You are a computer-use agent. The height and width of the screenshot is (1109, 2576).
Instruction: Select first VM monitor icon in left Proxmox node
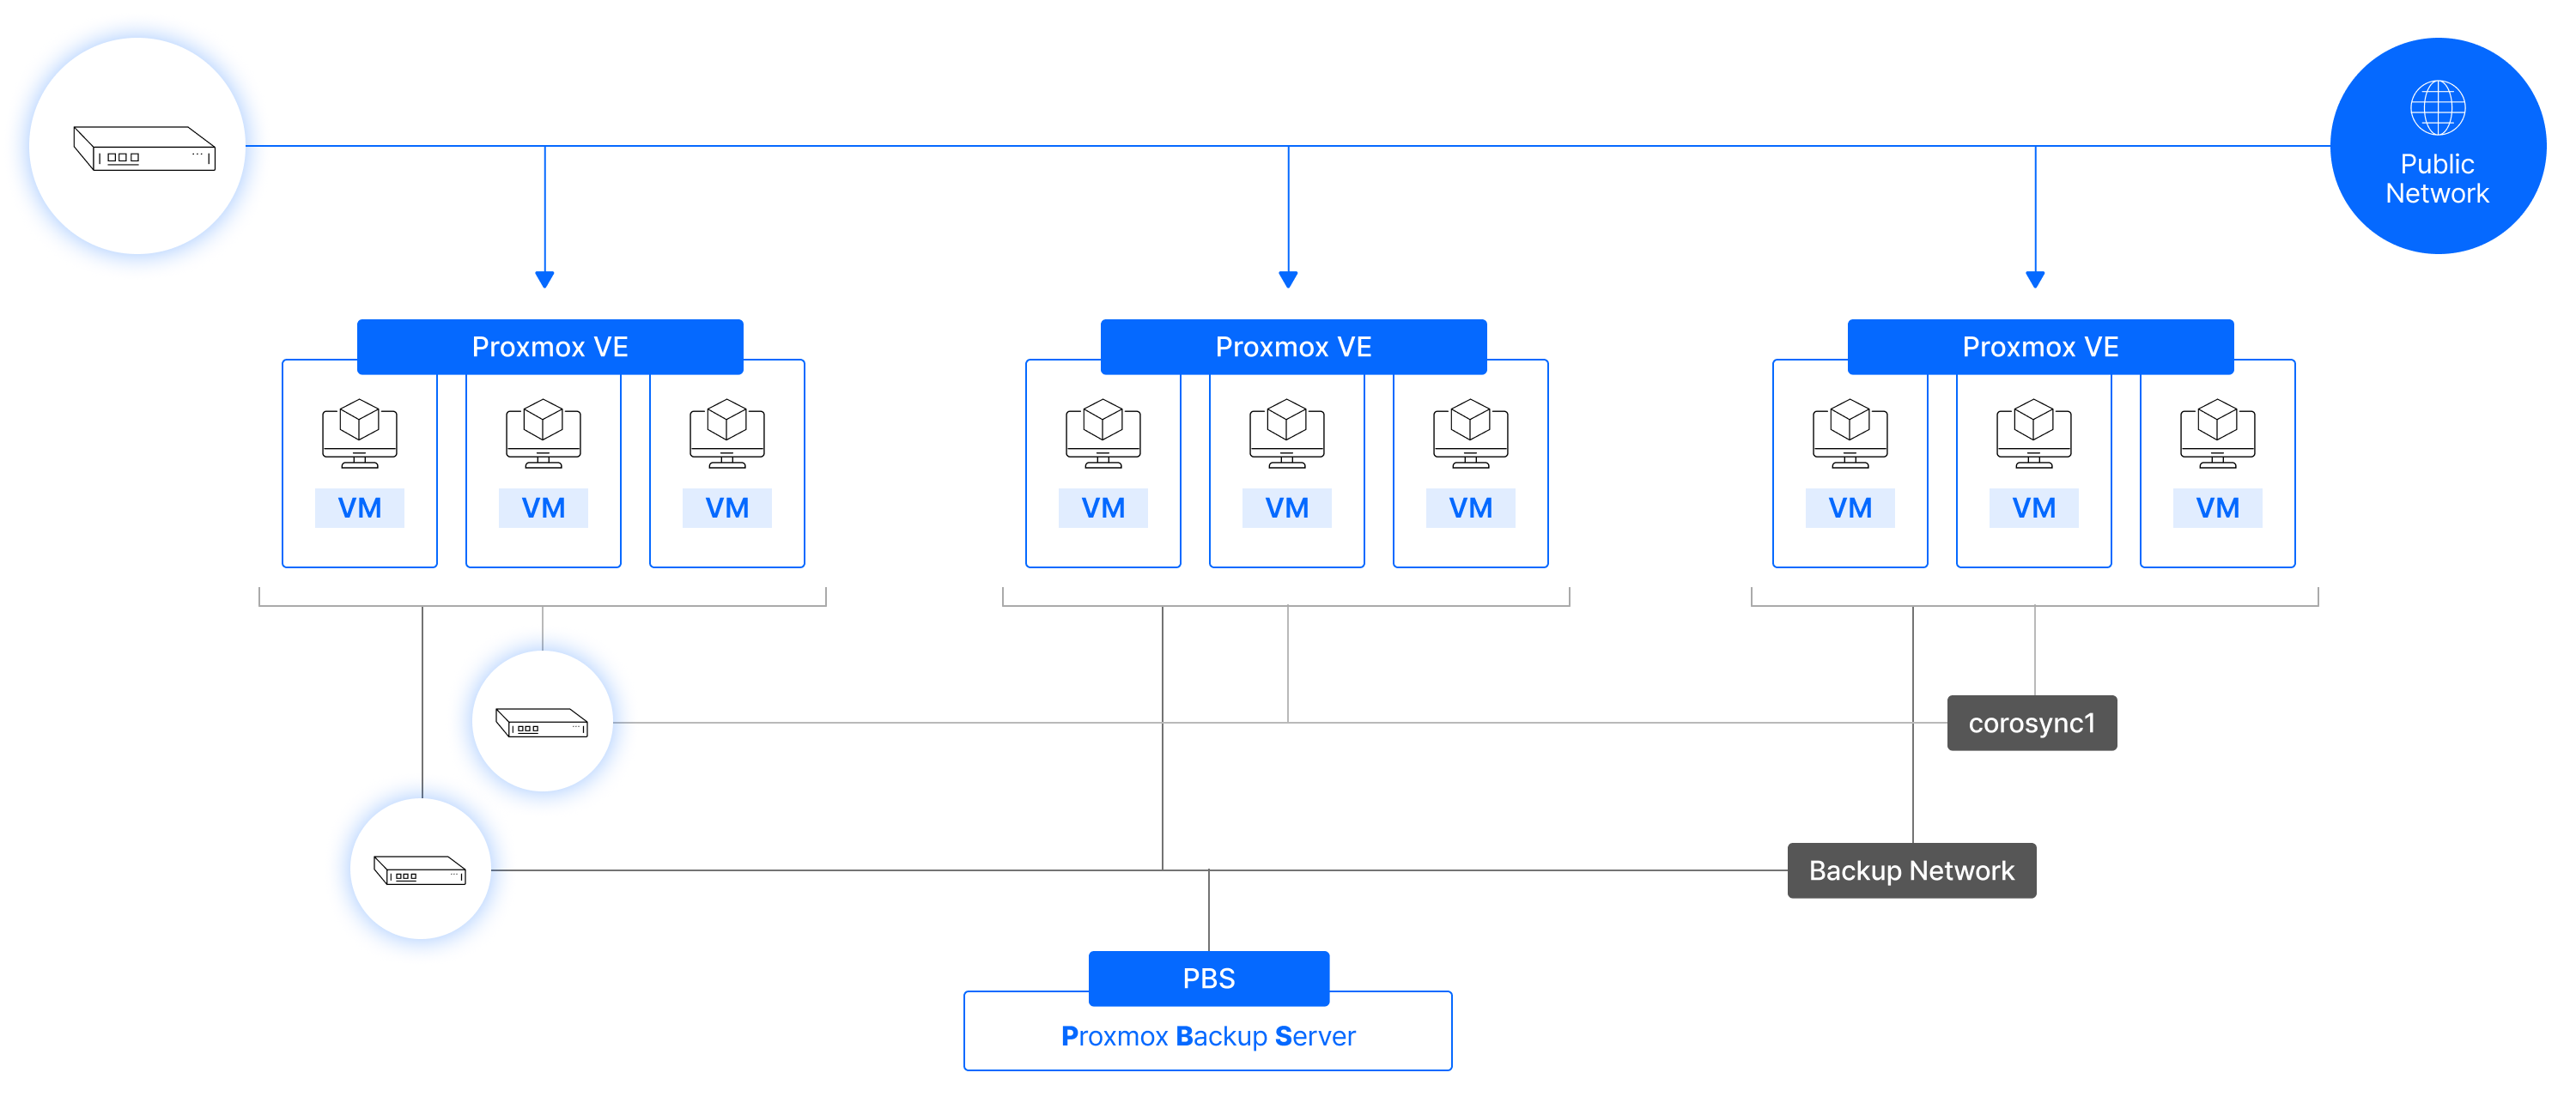coord(360,434)
